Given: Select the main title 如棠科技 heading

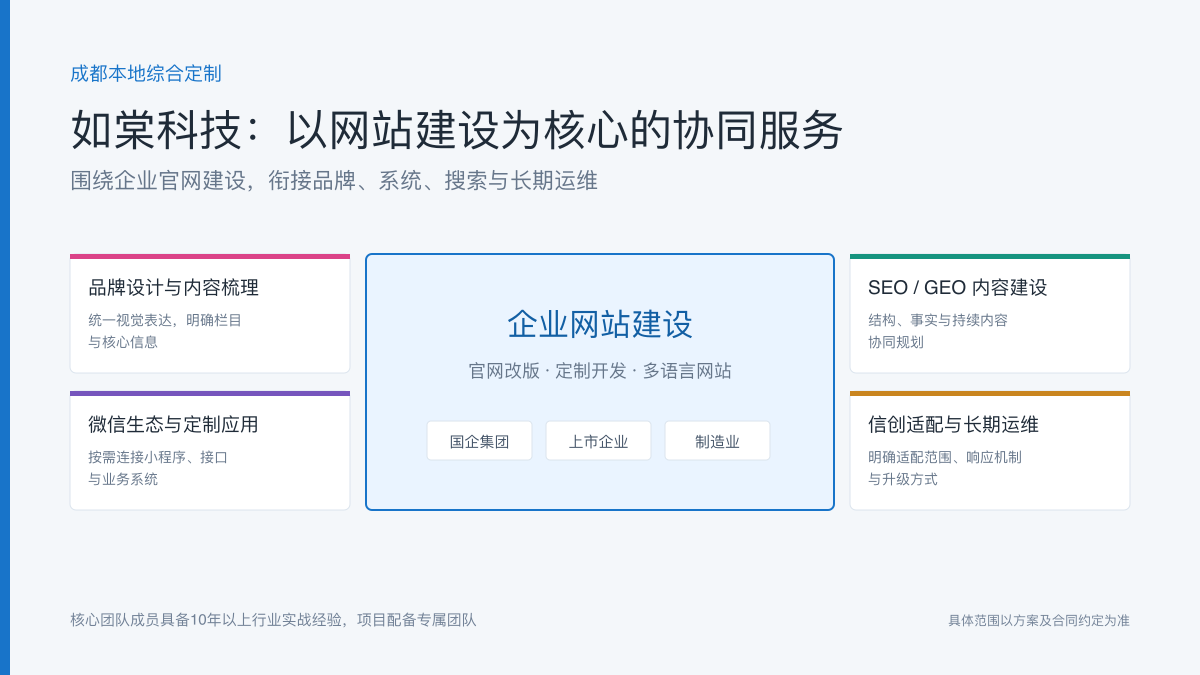Looking at the screenshot, I should pyautogui.click(x=457, y=131).
